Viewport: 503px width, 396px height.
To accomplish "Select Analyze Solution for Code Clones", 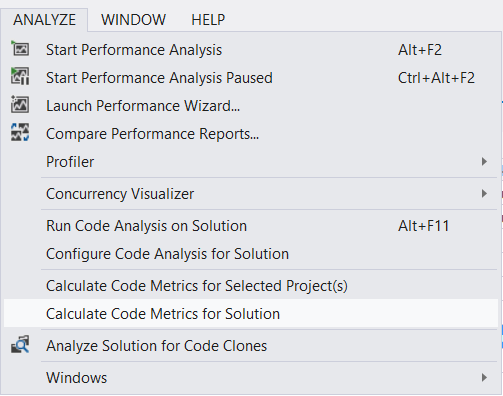I will click(251, 346).
